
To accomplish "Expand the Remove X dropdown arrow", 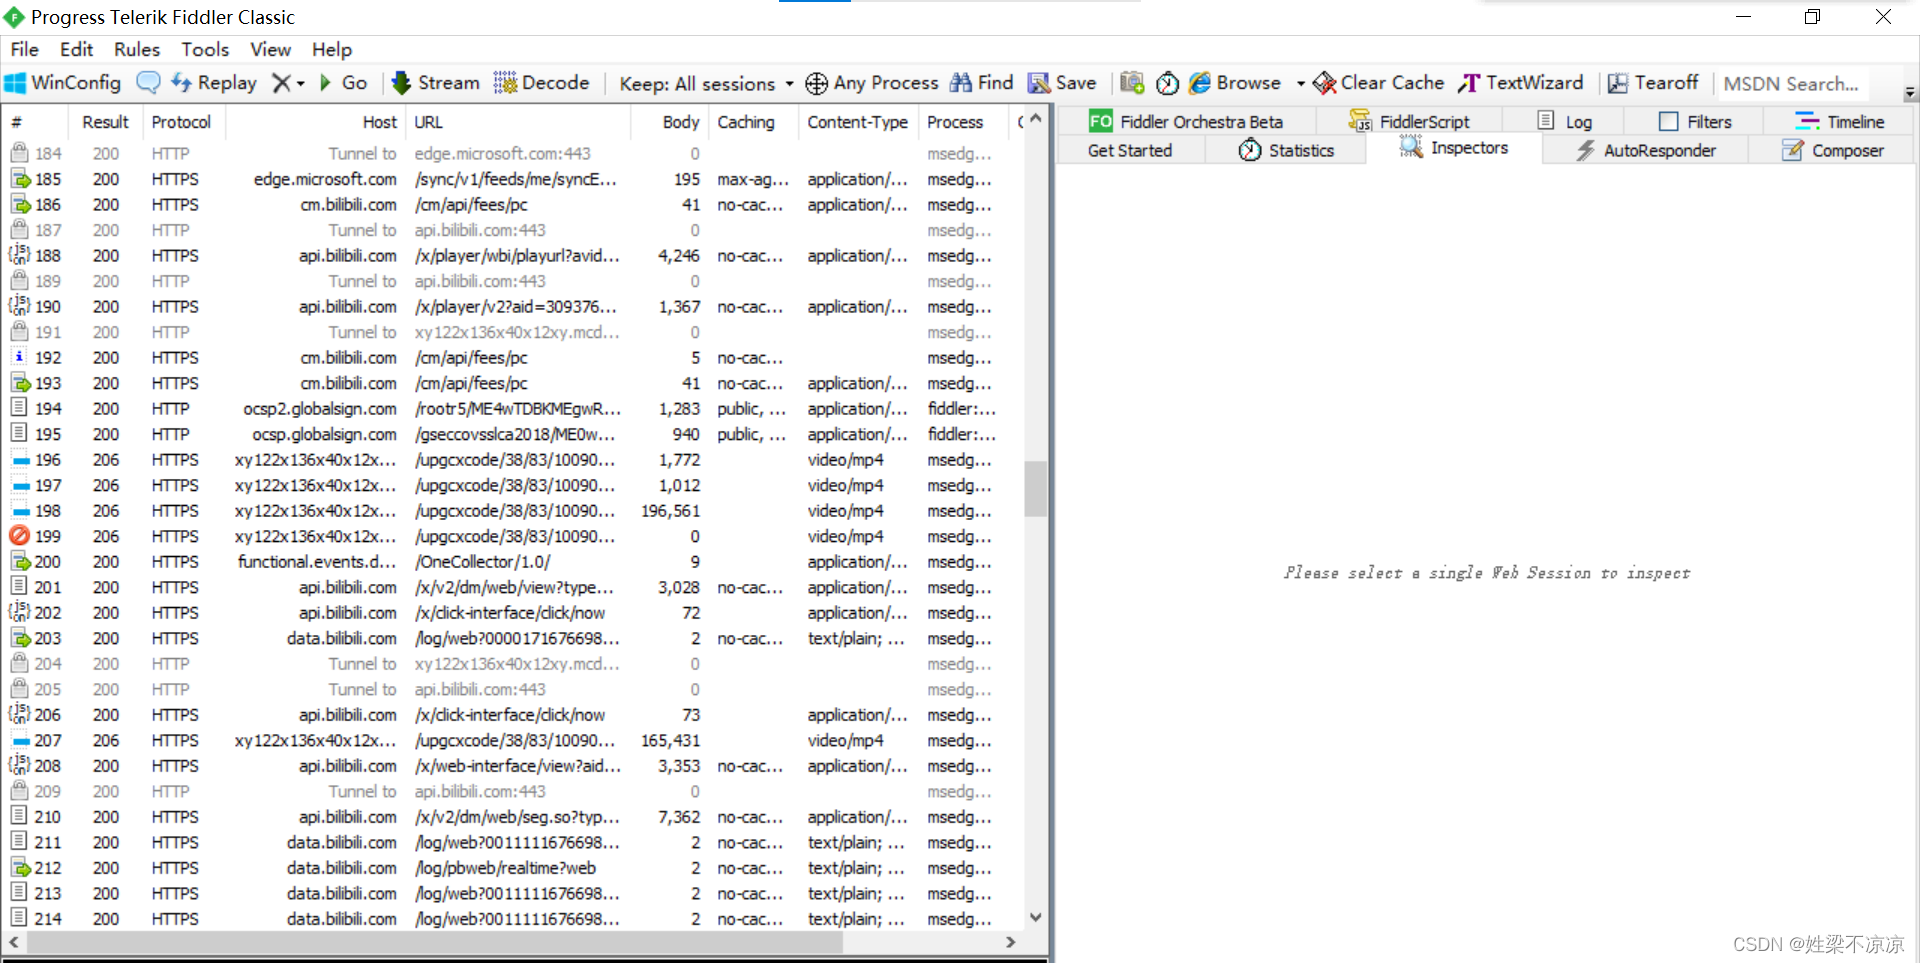I will 300,84.
